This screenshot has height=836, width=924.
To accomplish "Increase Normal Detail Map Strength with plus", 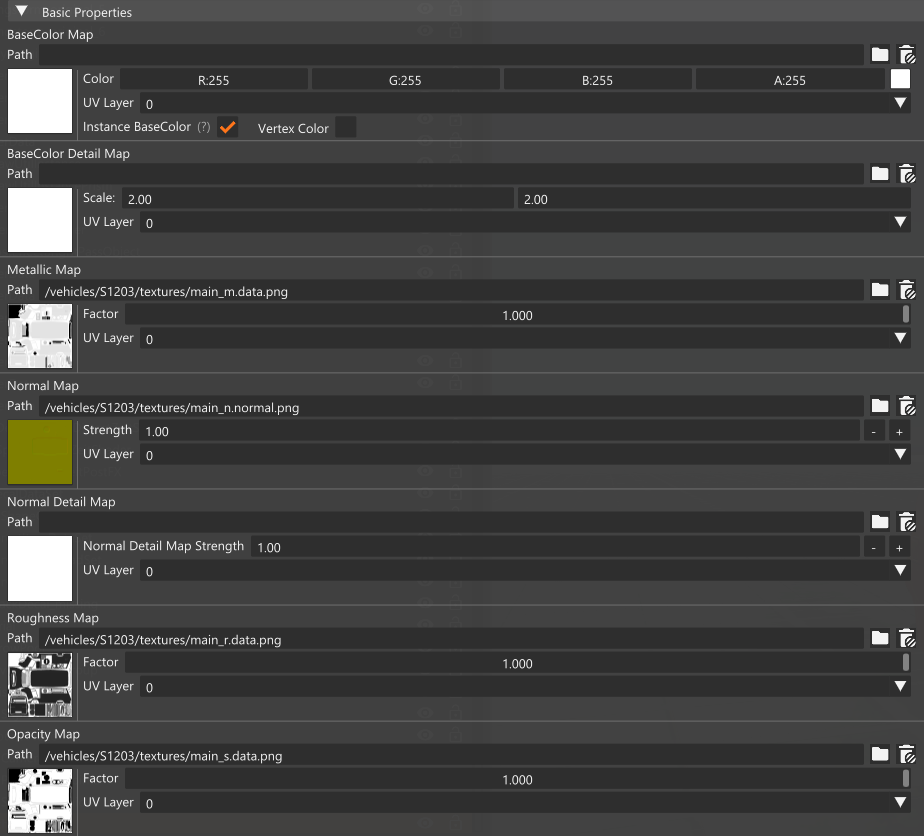I will (x=899, y=548).
